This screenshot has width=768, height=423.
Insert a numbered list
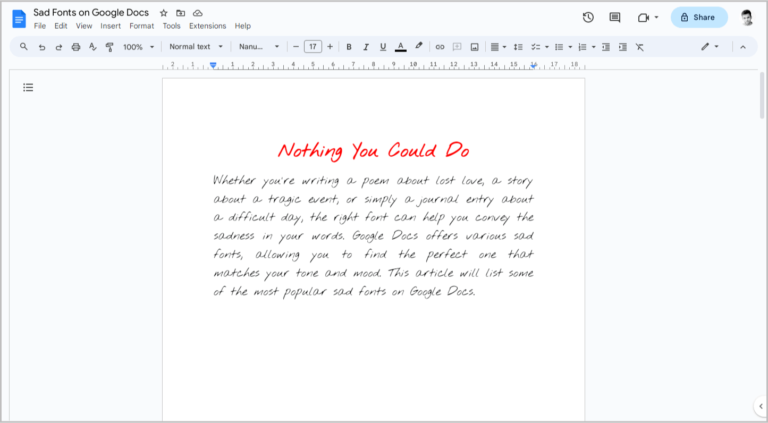[582, 47]
